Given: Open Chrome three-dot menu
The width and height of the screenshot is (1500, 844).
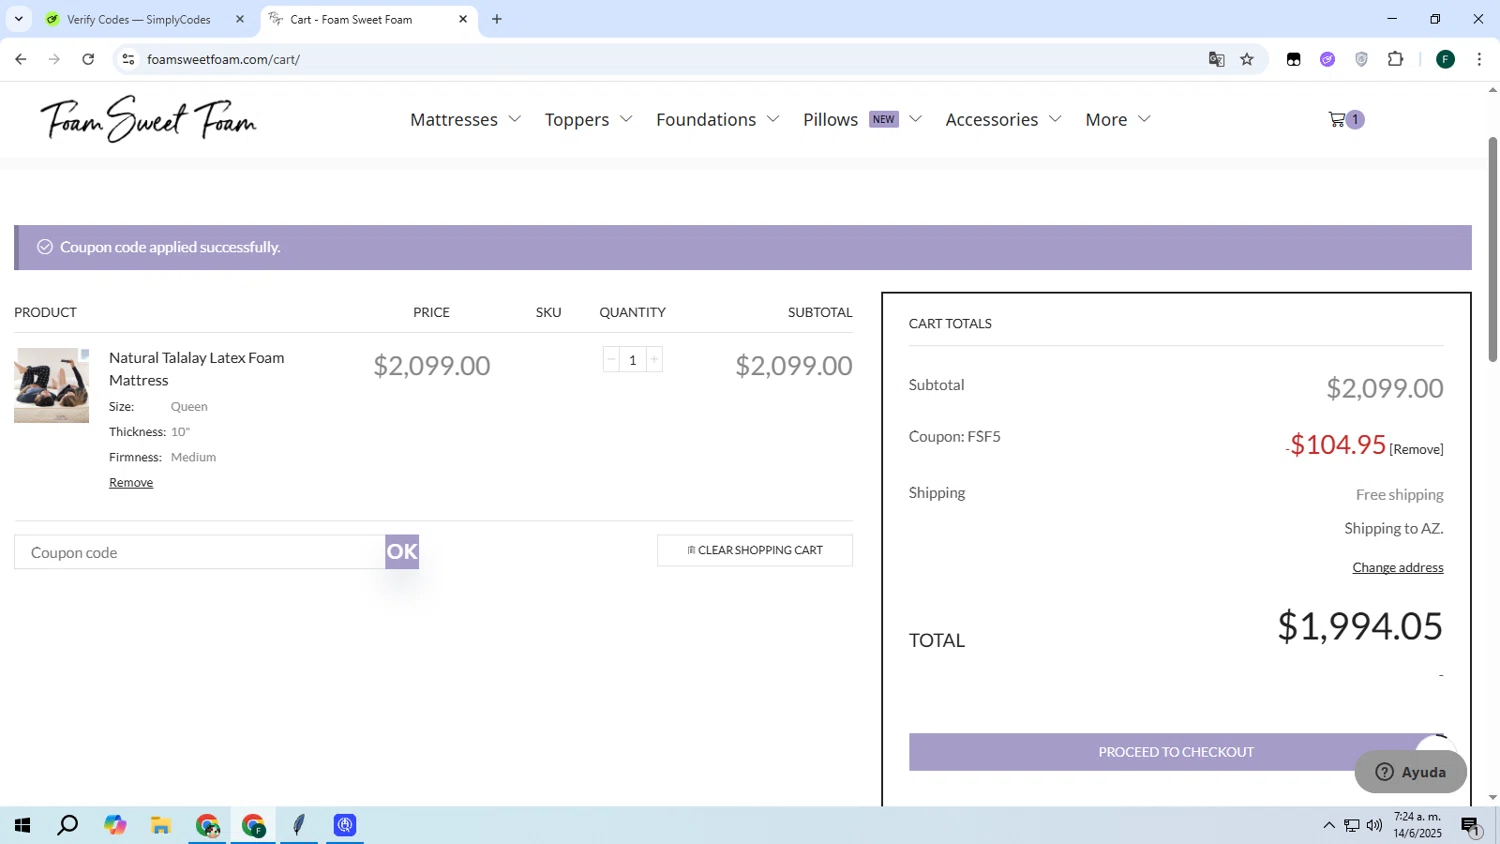Looking at the screenshot, I should pos(1479,59).
